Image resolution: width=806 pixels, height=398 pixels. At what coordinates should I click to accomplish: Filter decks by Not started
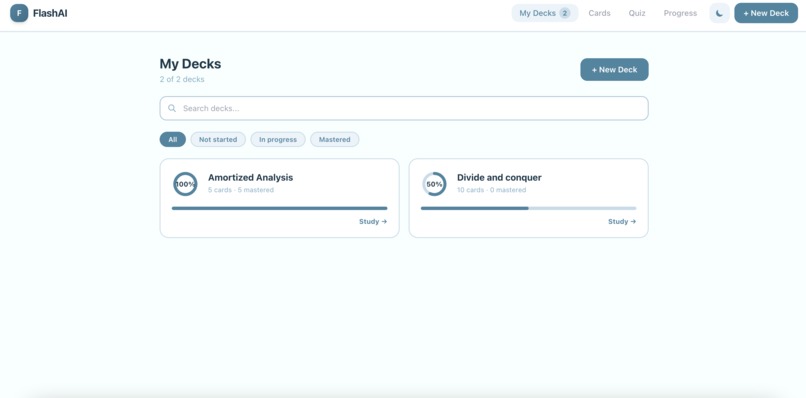[218, 139]
